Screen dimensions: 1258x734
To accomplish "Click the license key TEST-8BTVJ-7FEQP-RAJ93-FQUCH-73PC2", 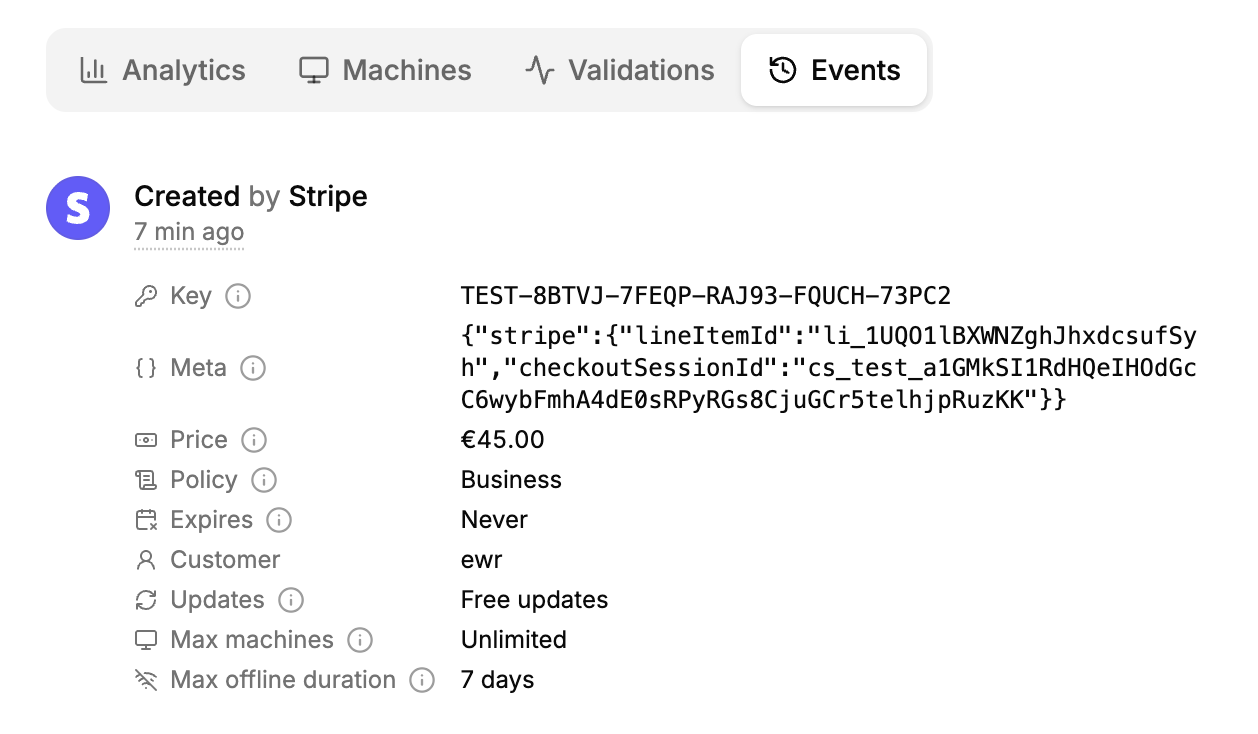I will coord(705,296).
